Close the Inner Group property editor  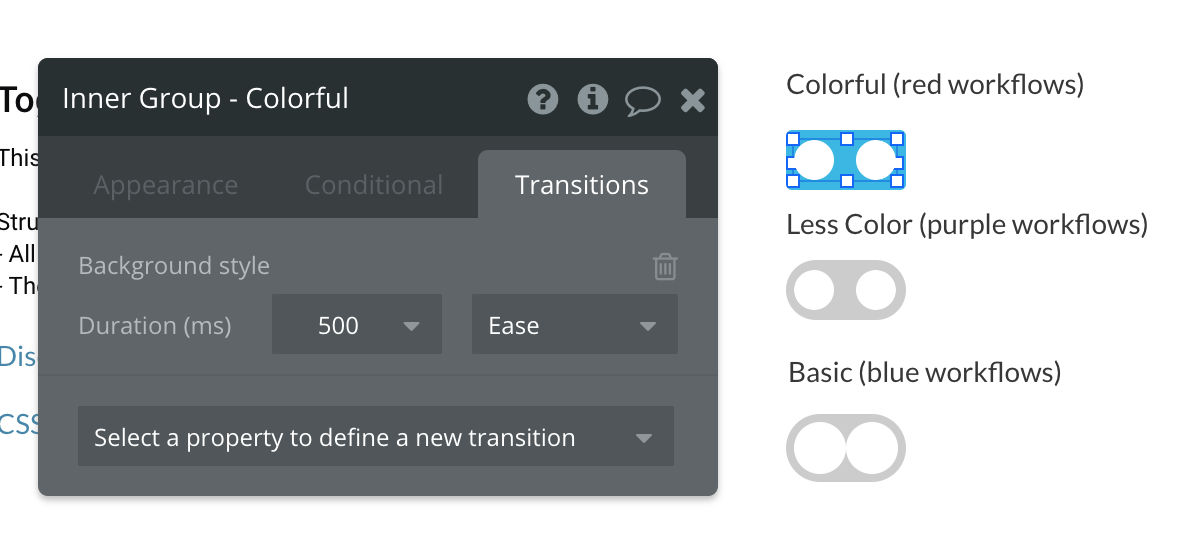tap(693, 99)
